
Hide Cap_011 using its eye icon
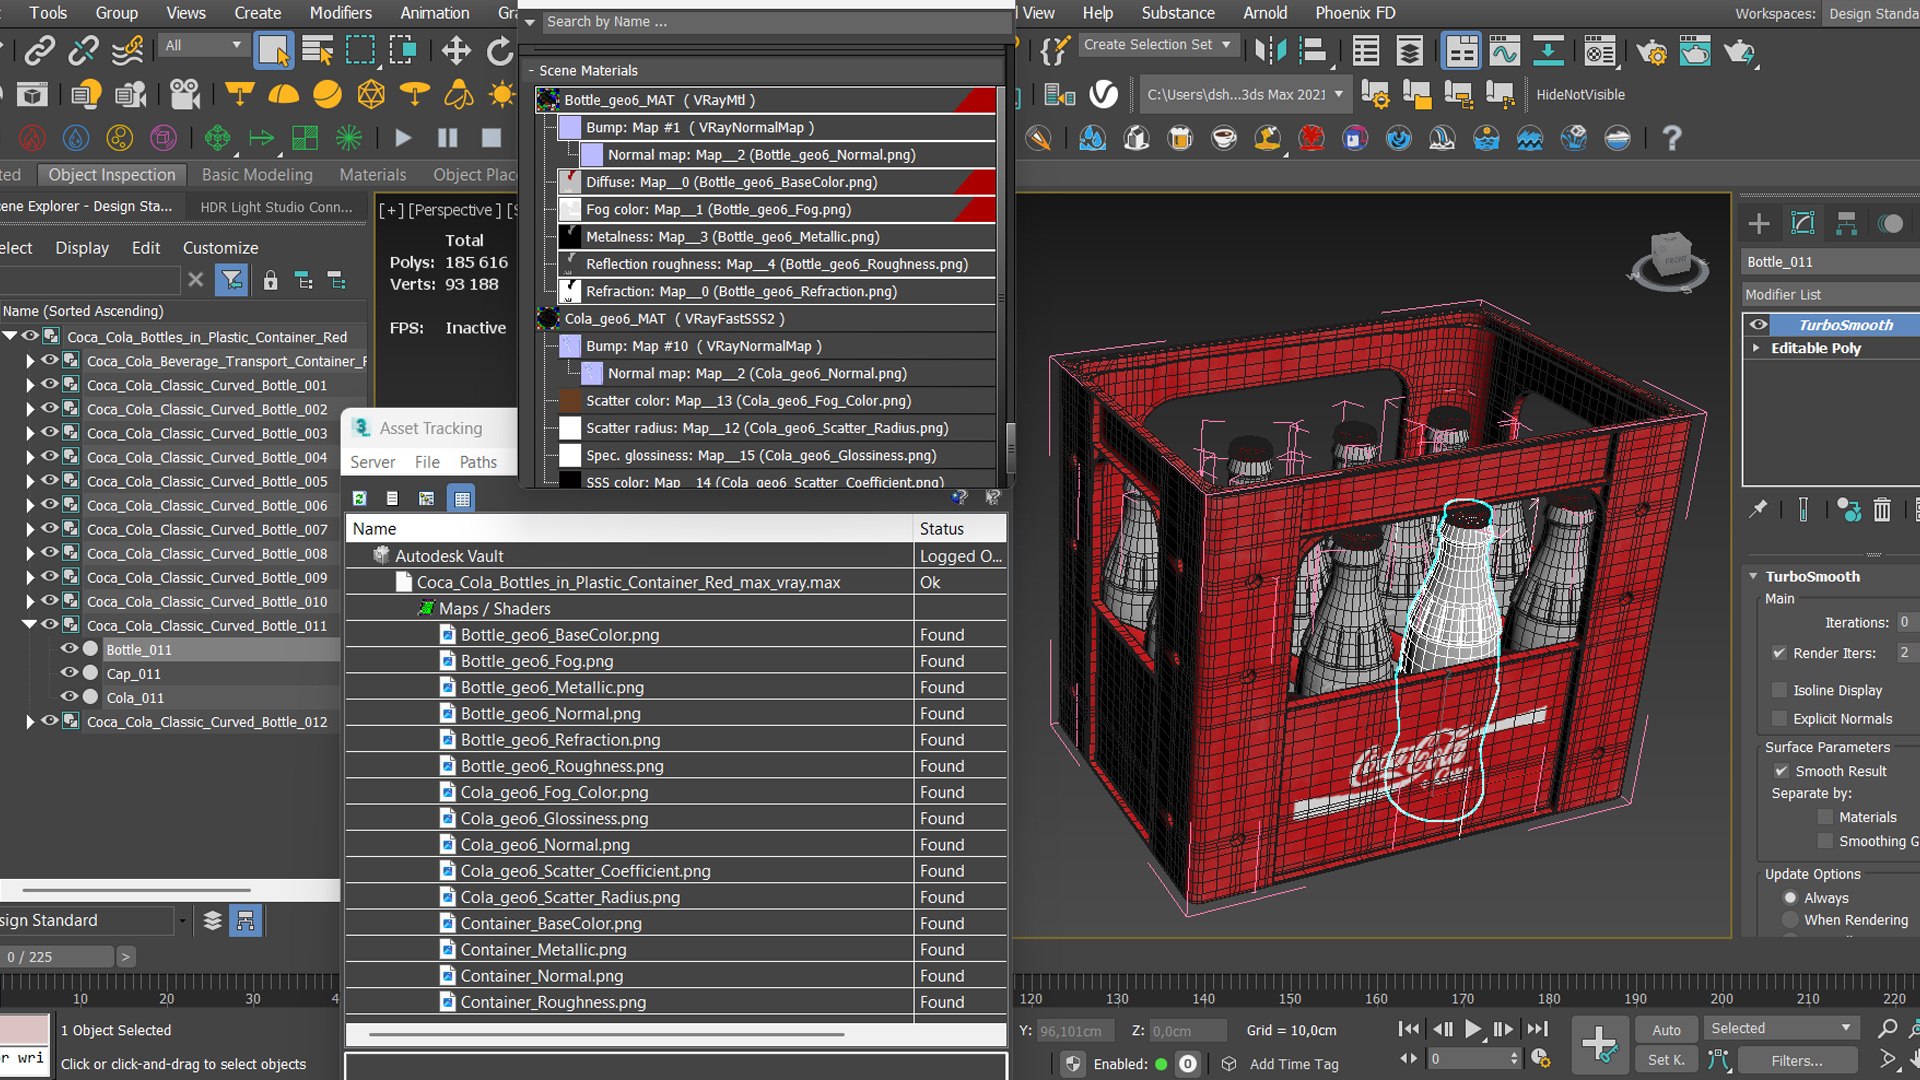pyautogui.click(x=69, y=673)
